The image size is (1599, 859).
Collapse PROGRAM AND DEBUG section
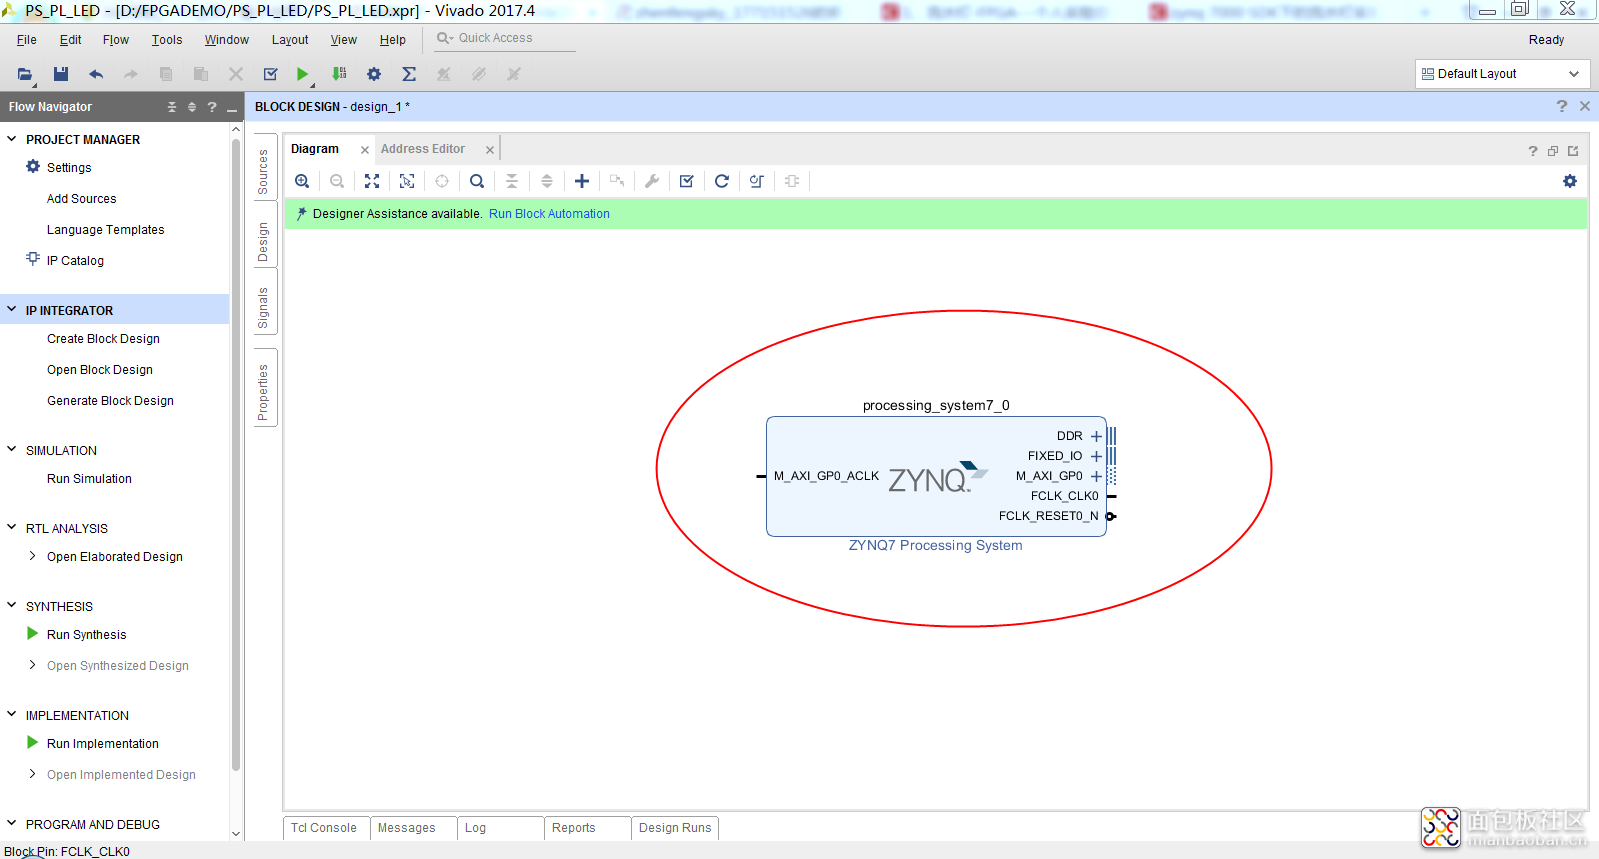point(12,824)
